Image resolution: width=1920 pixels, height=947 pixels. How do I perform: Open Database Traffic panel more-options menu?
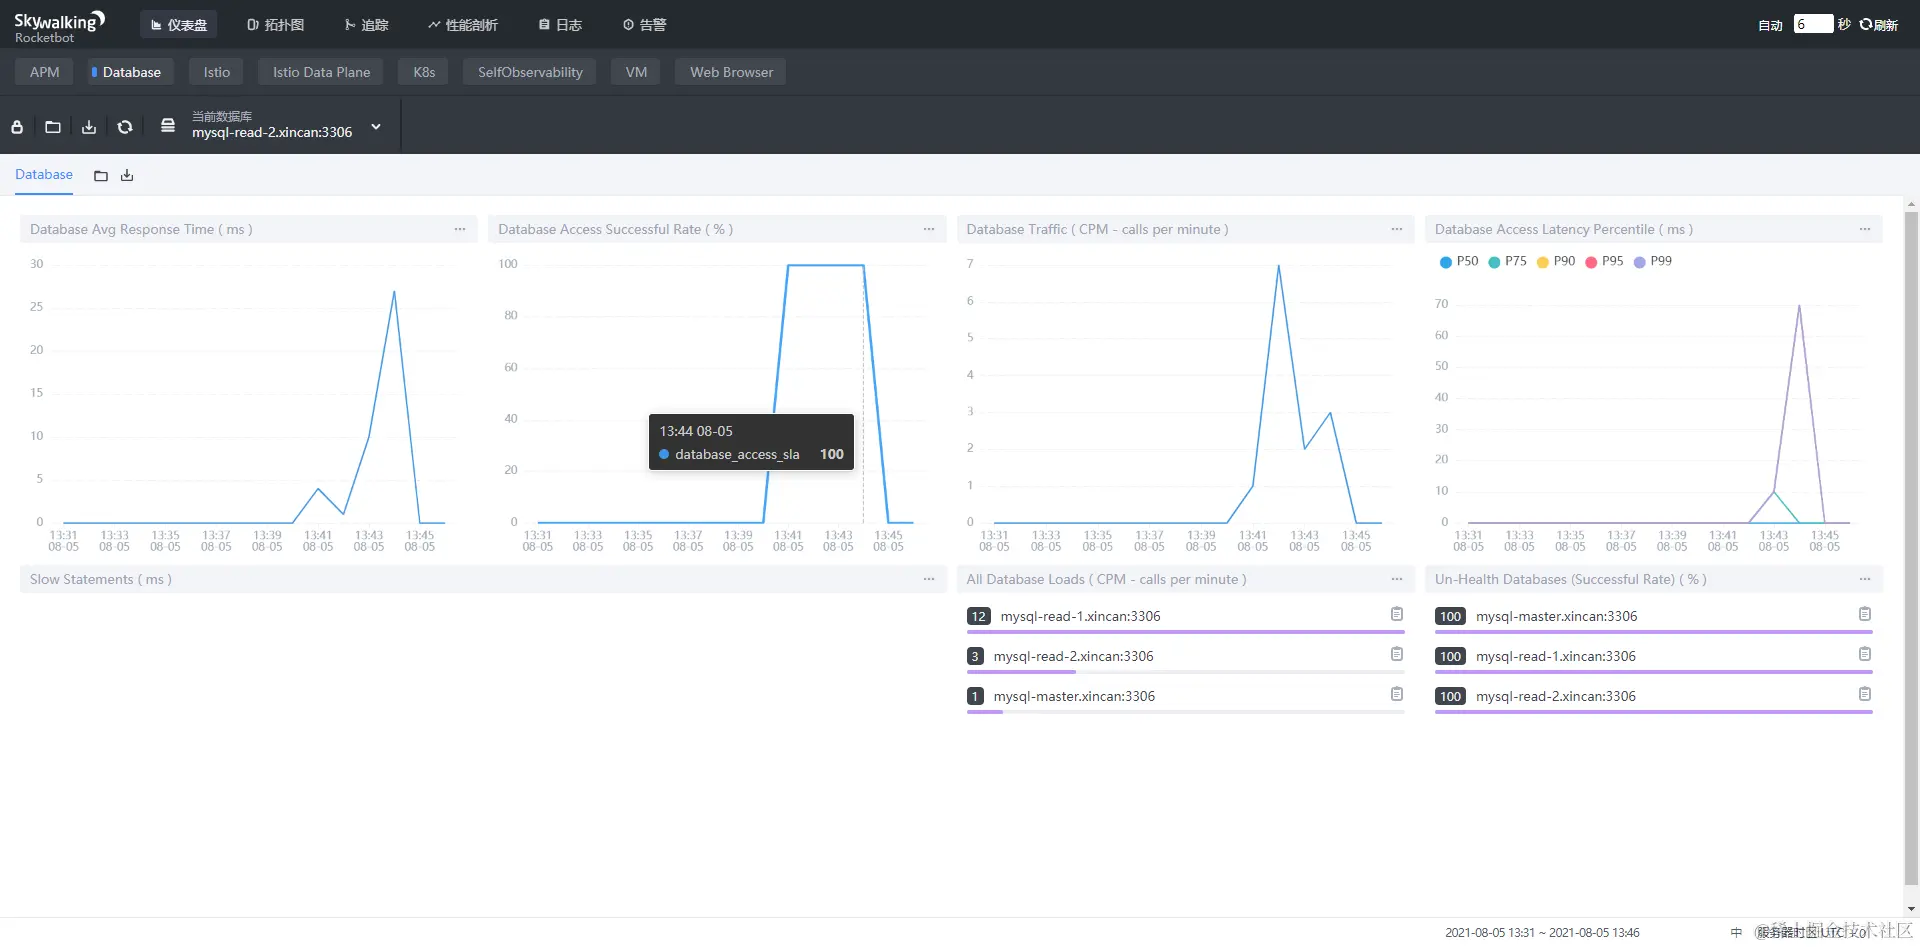tap(1397, 229)
